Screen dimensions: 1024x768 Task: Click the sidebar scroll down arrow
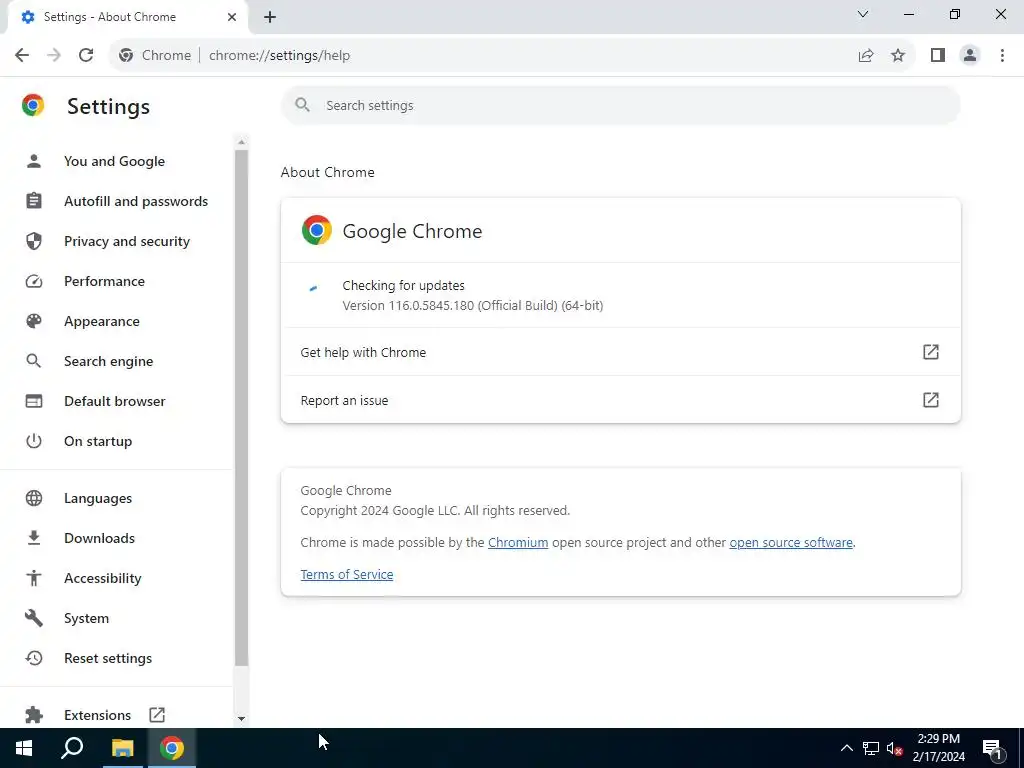coord(242,718)
